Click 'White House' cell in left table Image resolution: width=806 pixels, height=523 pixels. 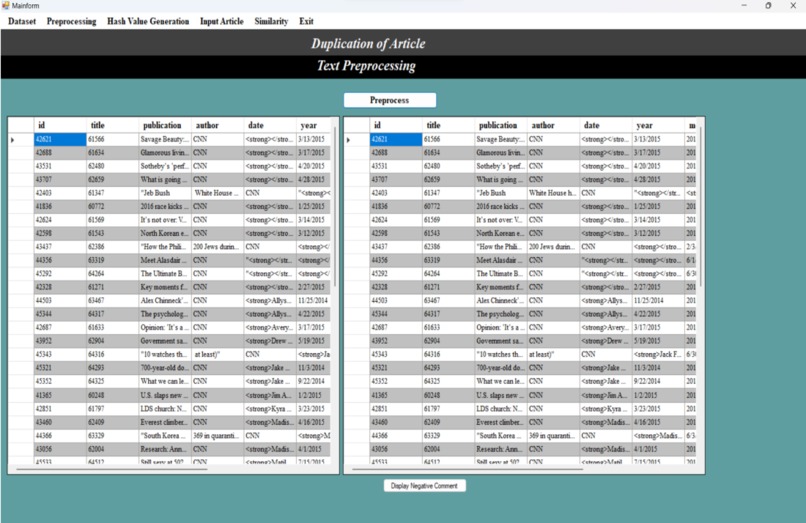pyautogui.click(x=217, y=193)
